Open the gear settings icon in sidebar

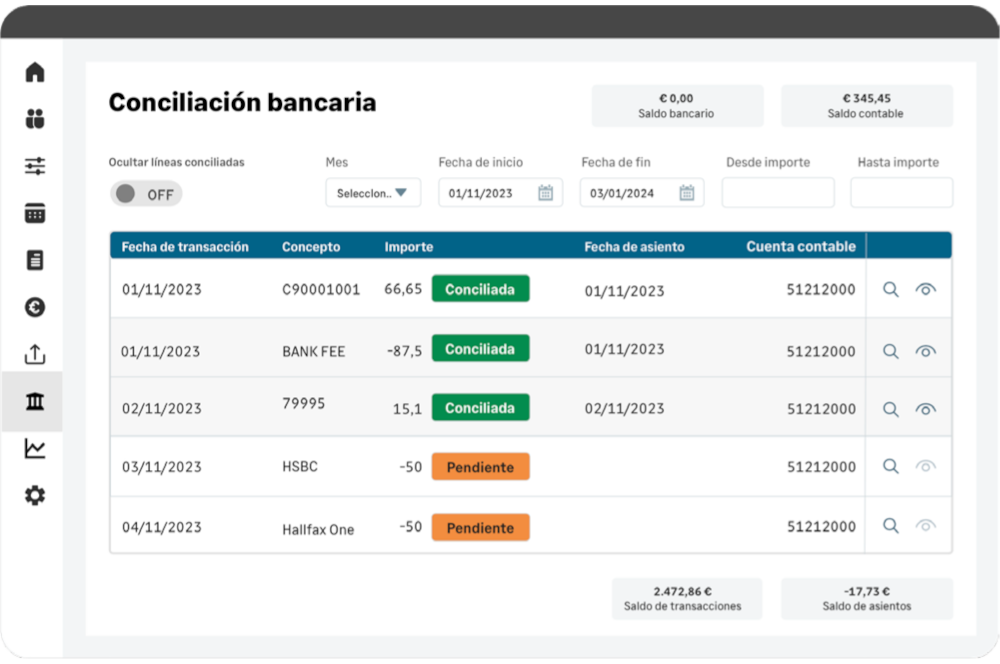(35, 496)
